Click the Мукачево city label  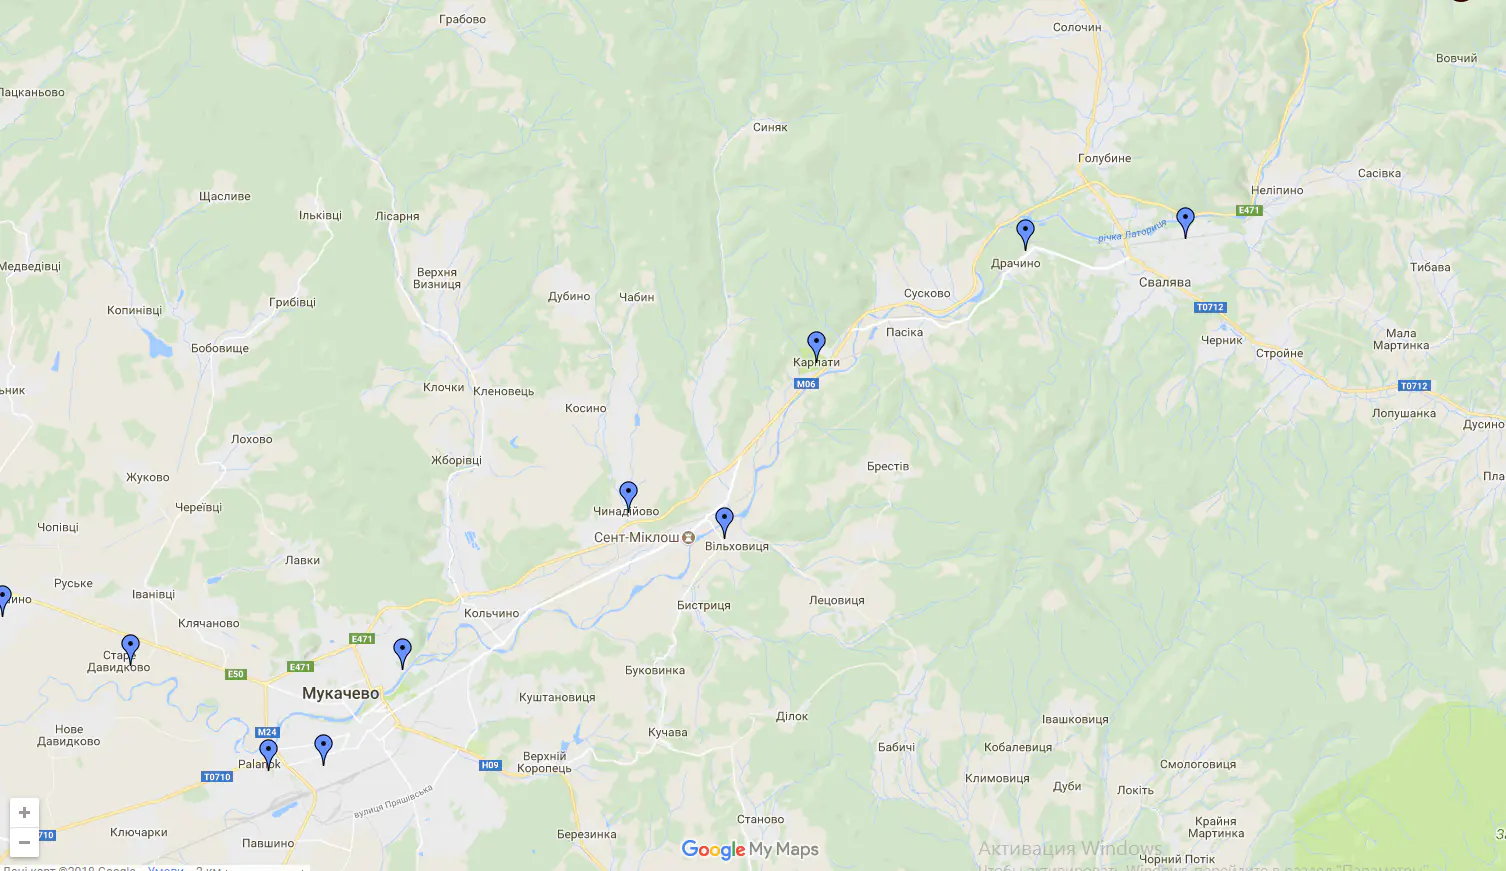[341, 693]
